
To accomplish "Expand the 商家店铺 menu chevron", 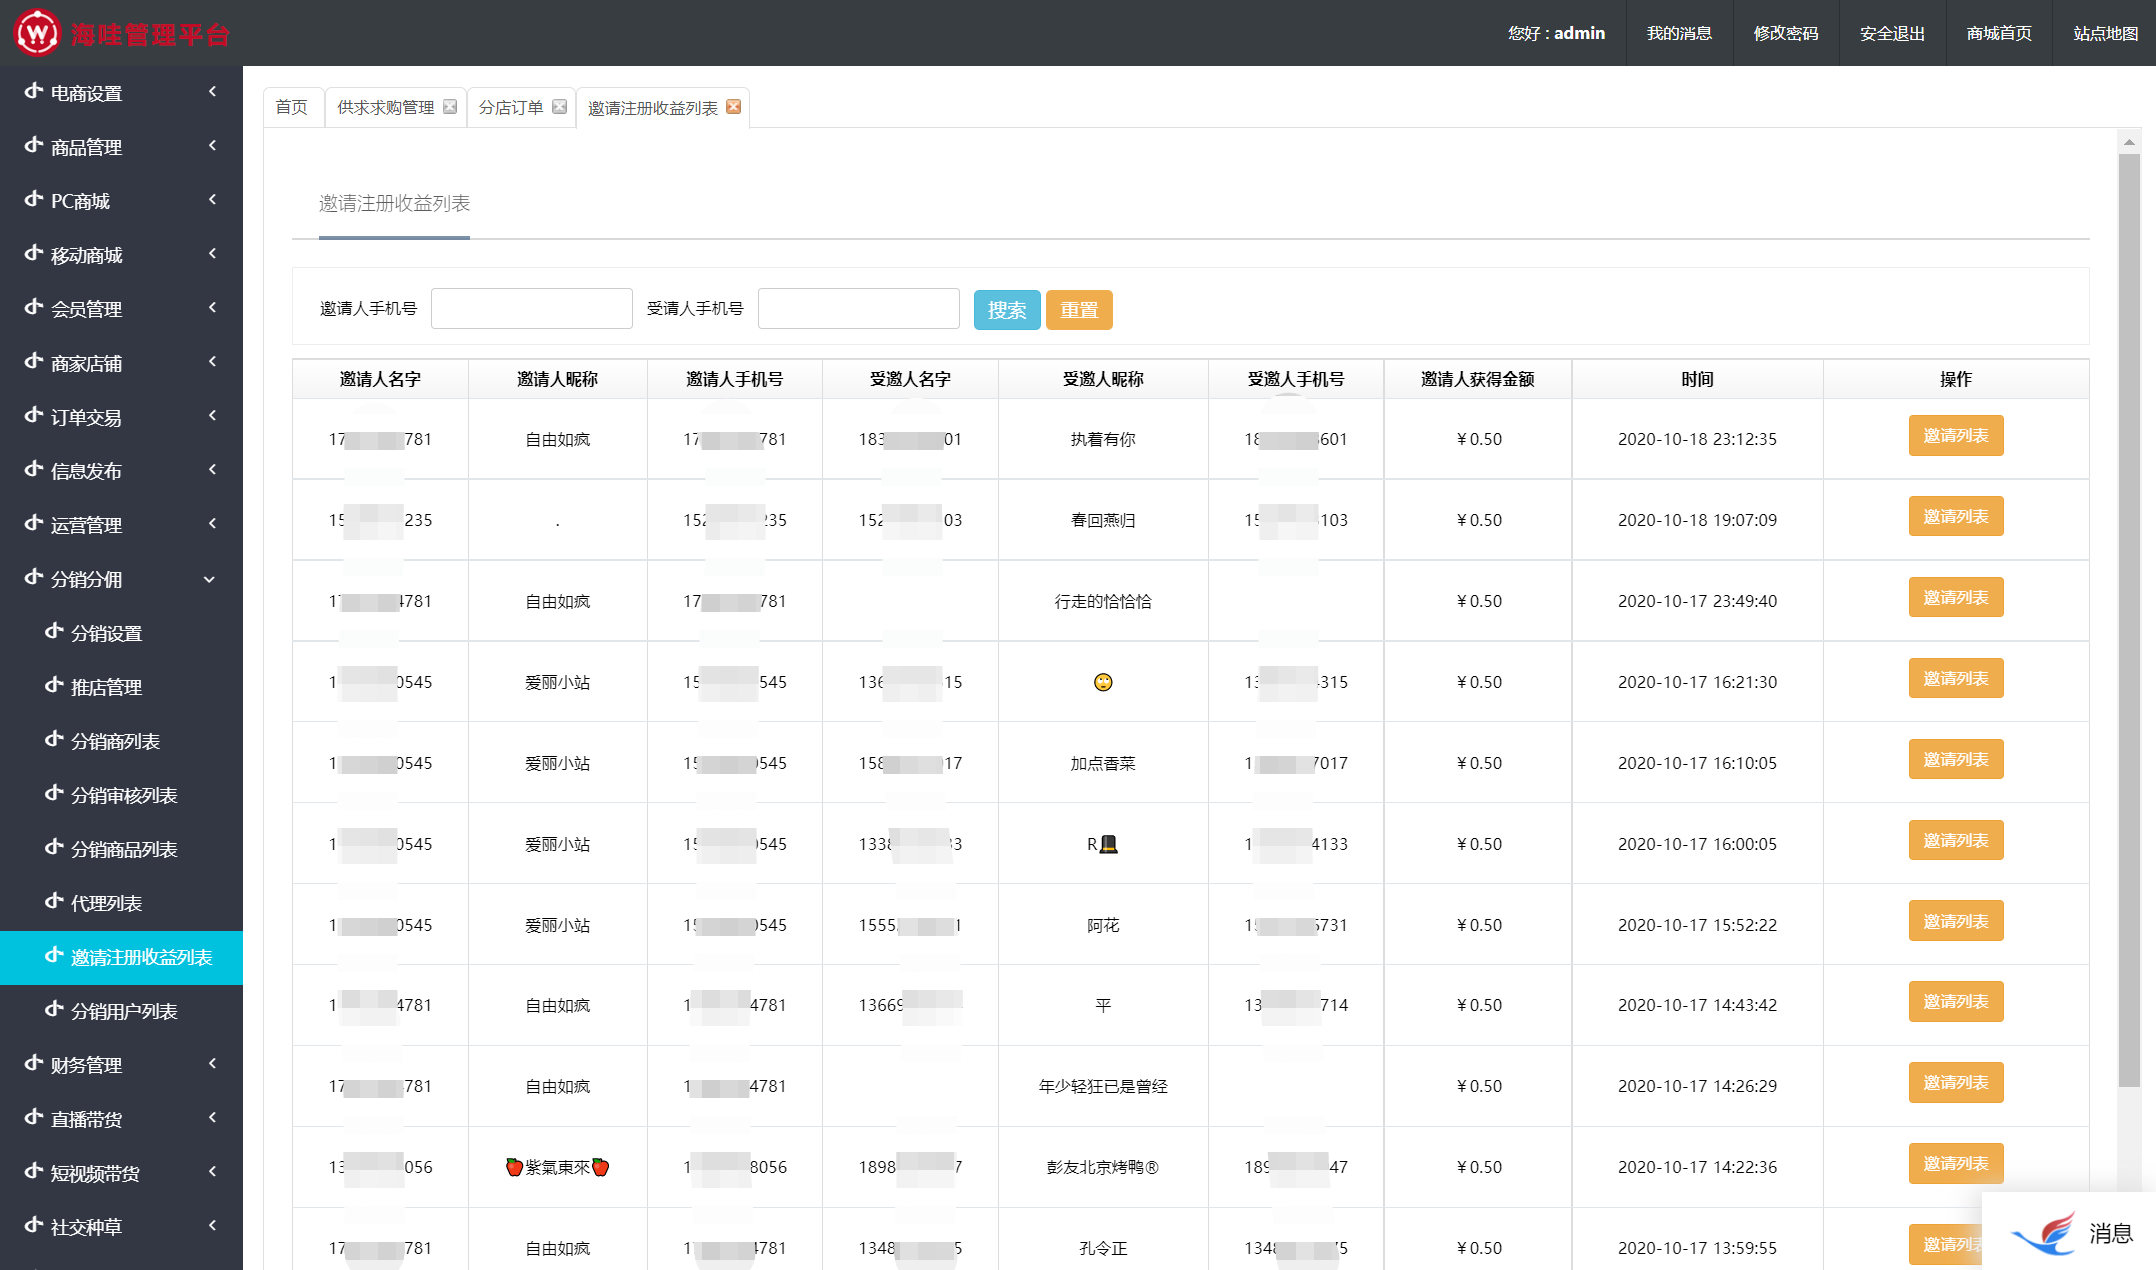I will click(212, 362).
